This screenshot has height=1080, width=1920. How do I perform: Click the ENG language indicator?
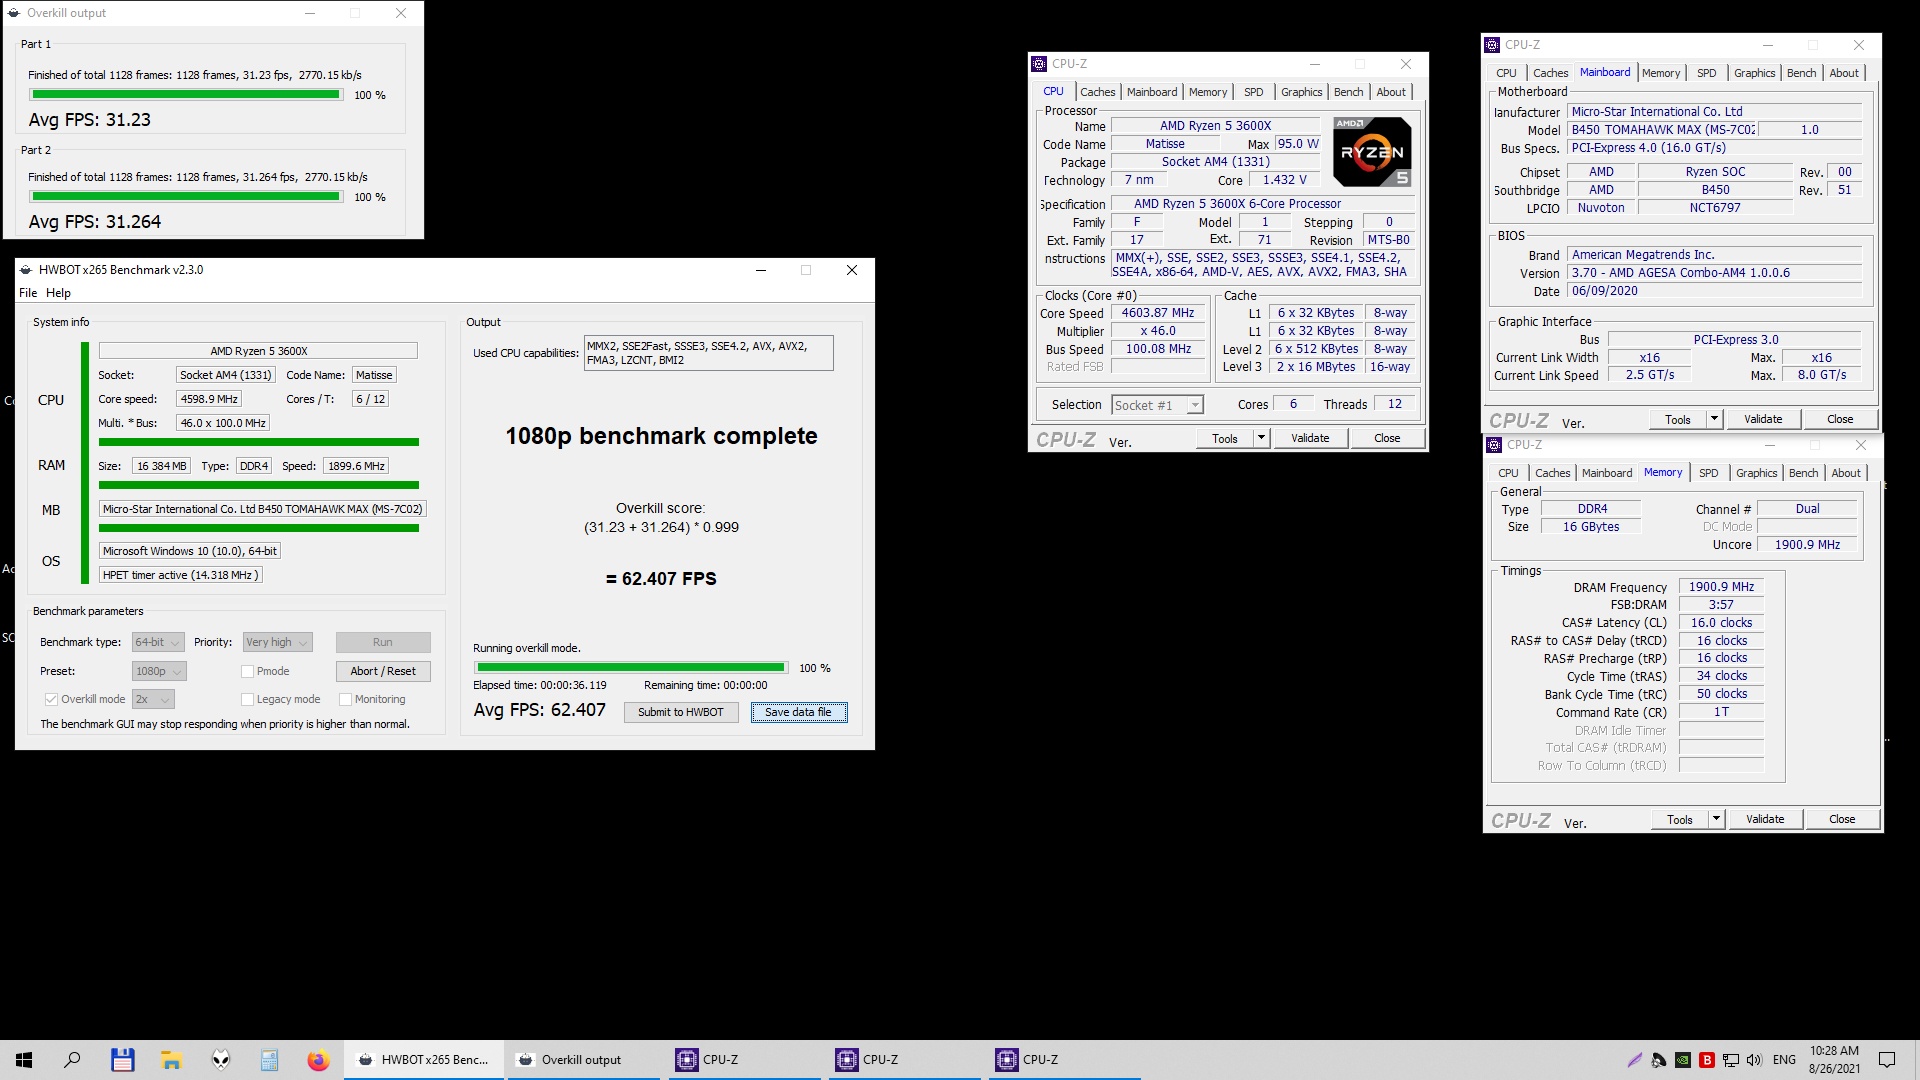[x=1784, y=1060]
